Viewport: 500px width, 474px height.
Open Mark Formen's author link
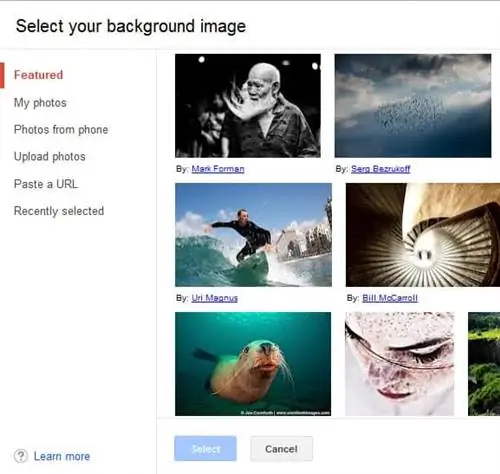(218, 169)
